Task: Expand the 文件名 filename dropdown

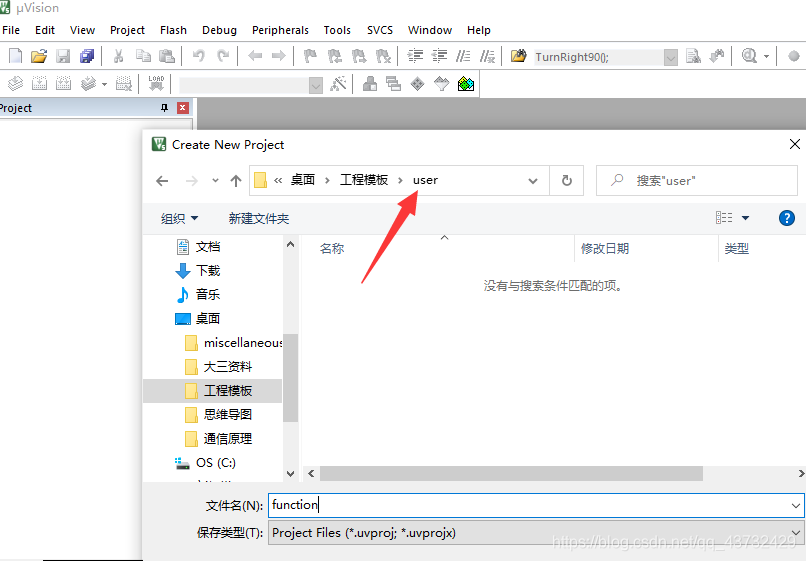Action: click(796, 506)
